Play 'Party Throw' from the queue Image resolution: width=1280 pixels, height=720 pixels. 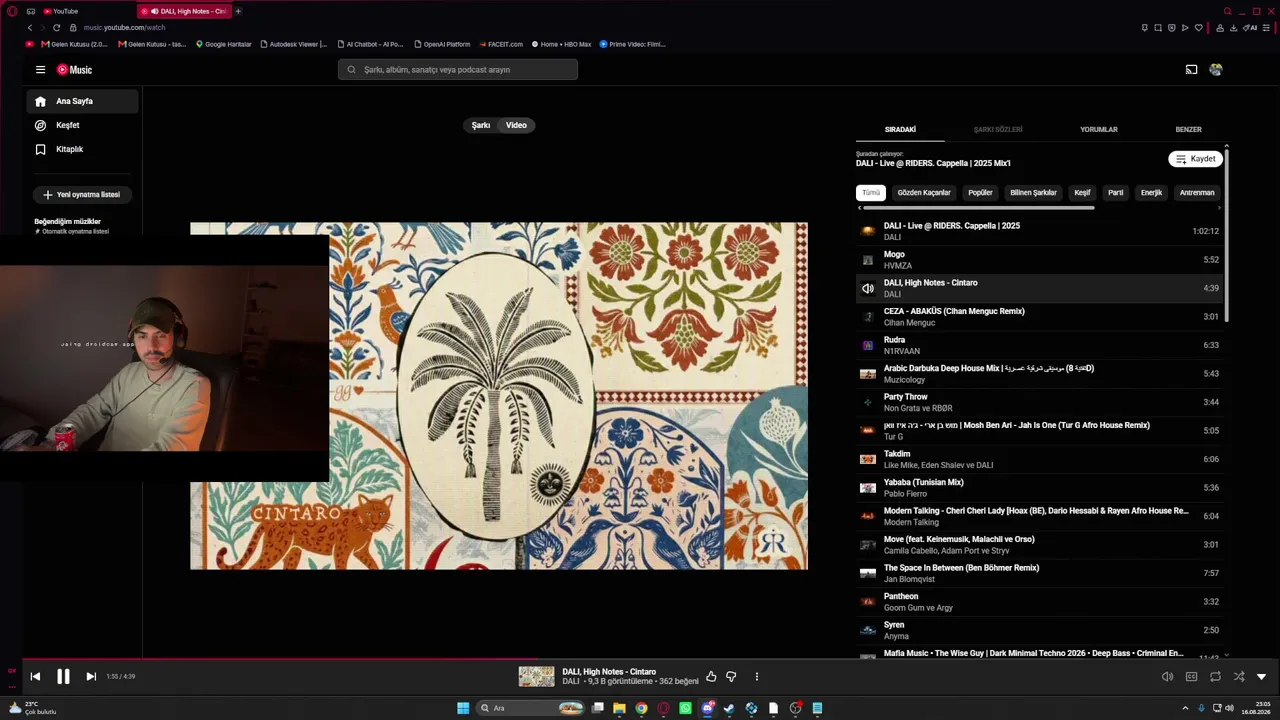pos(1040,402)
